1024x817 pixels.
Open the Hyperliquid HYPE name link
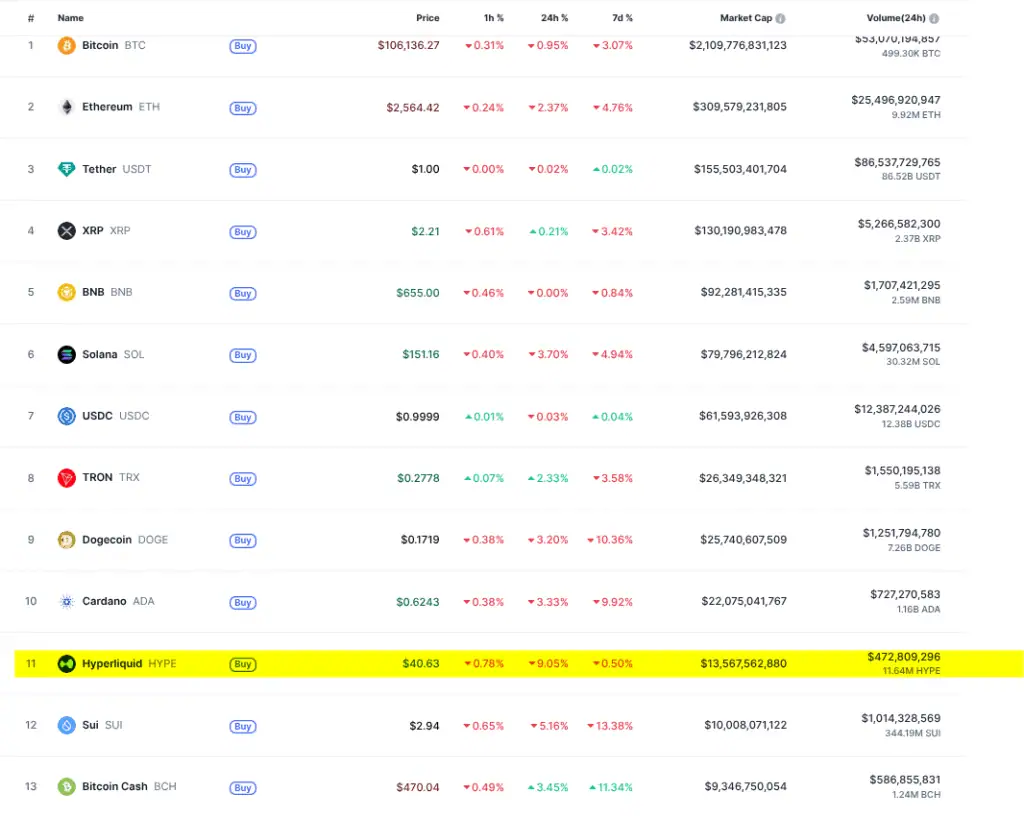(129, 664)
